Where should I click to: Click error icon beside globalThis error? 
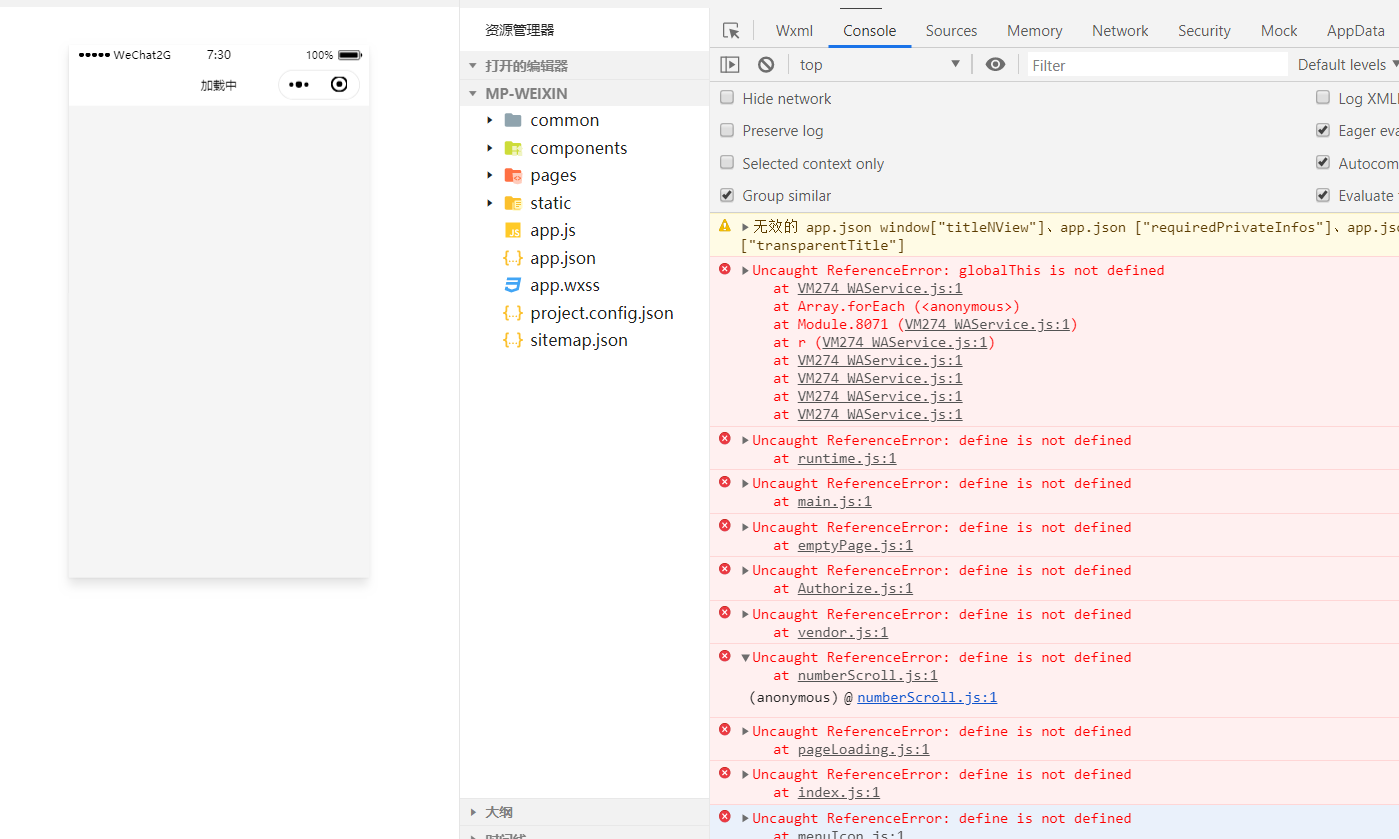pos(725,269)
